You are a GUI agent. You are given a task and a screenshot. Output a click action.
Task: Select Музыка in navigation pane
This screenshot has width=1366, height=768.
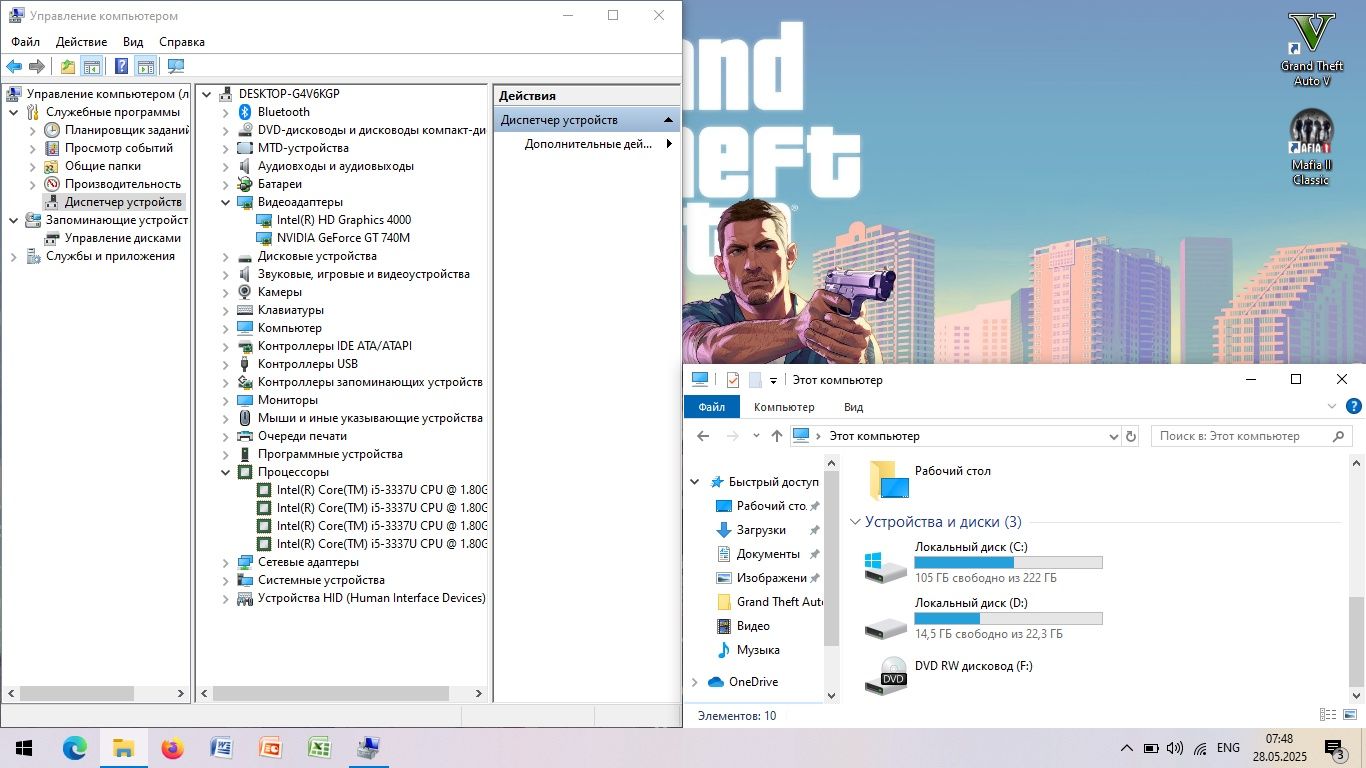pos(758,650)
